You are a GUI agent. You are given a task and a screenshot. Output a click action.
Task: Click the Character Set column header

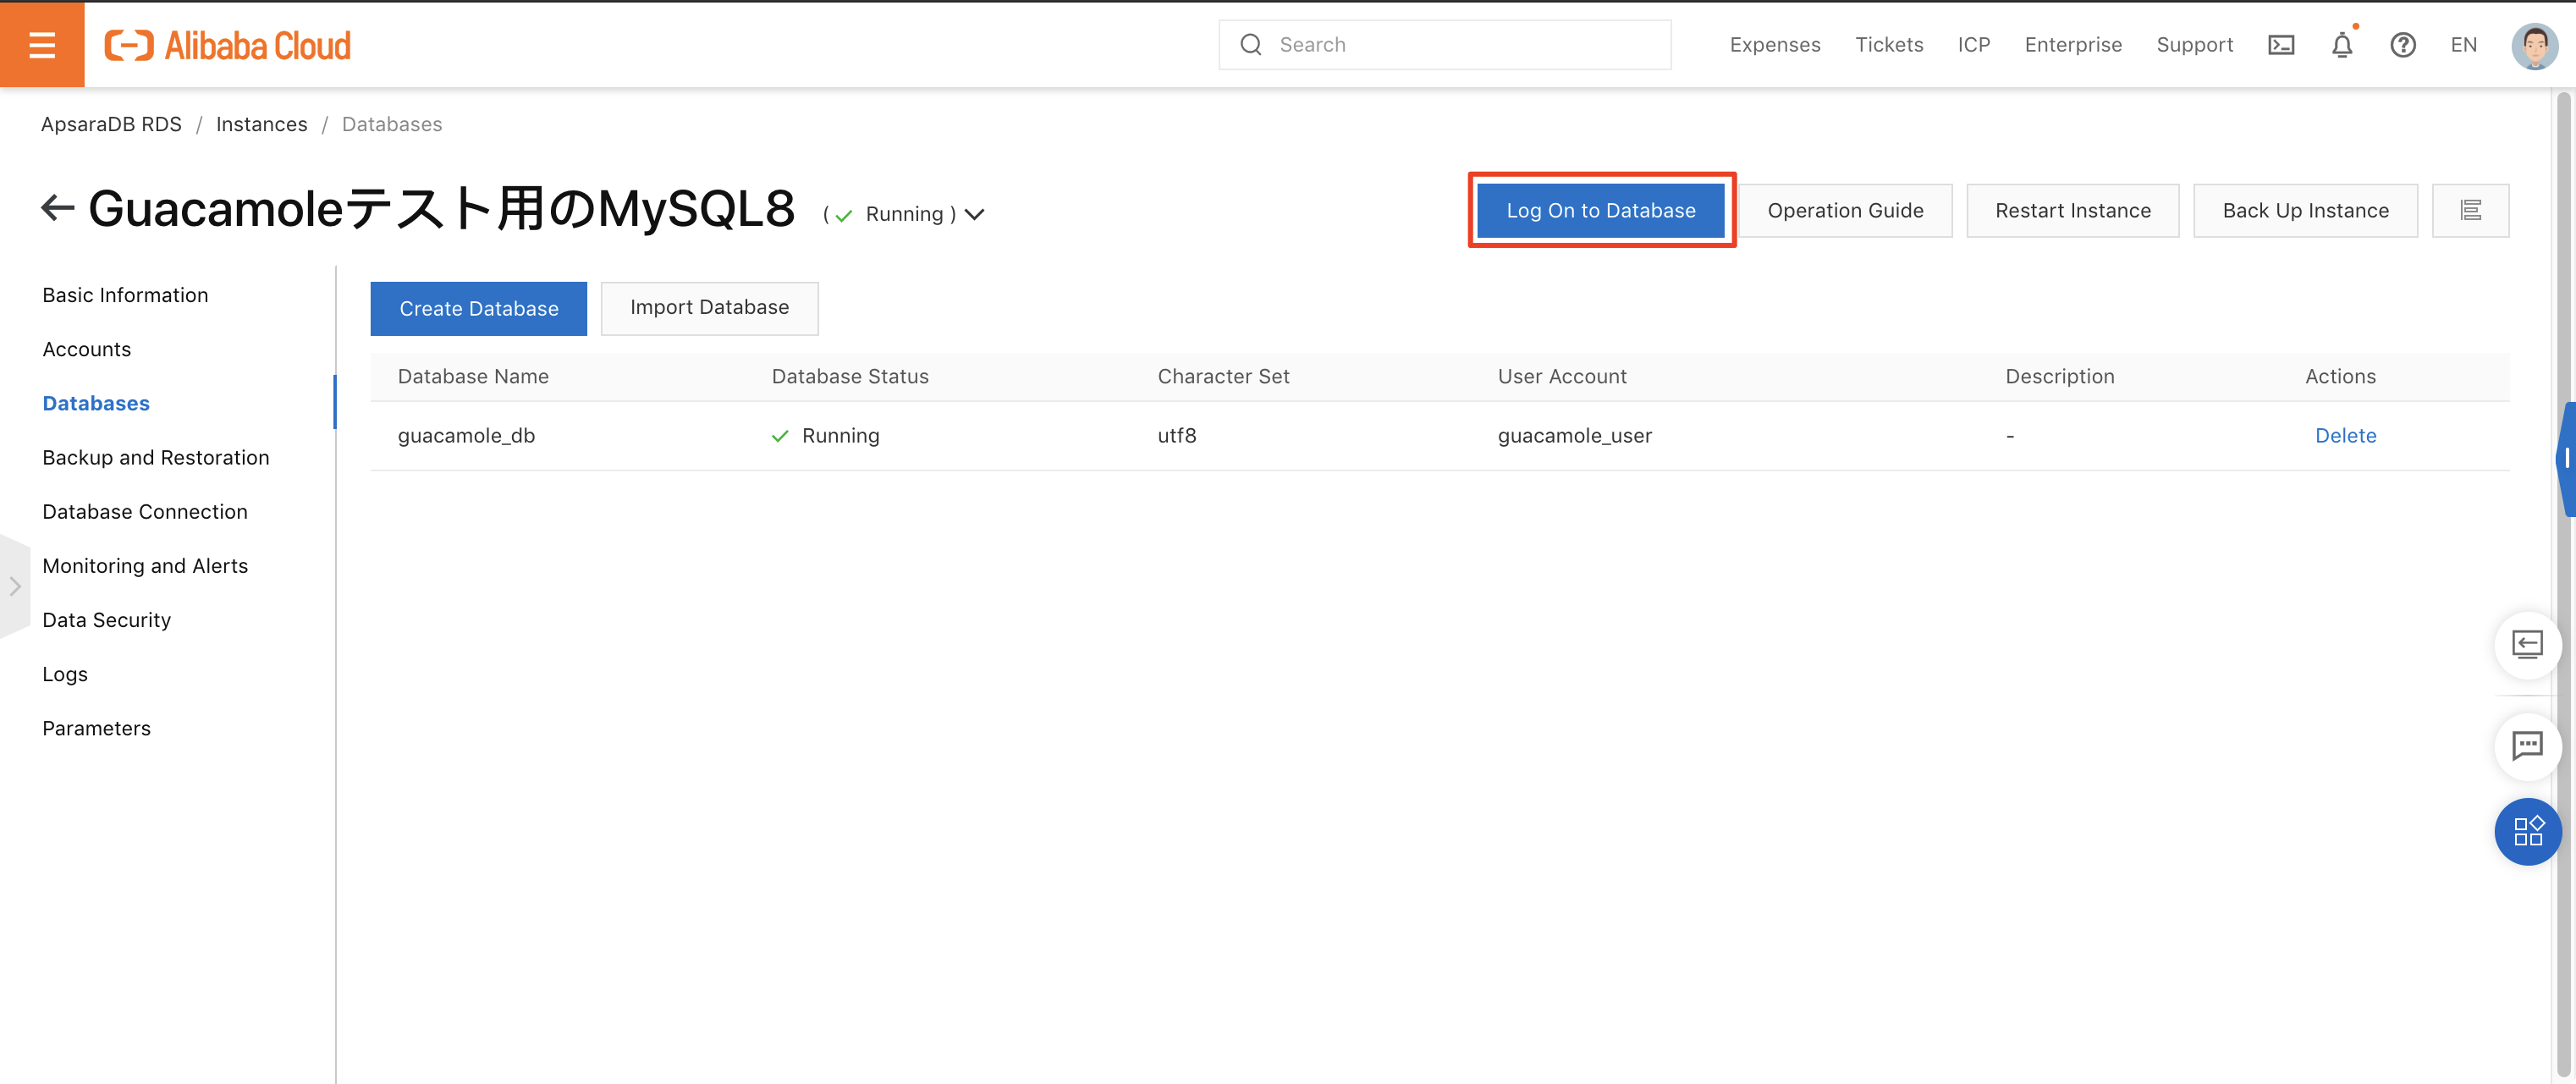(x=1223, y=376)
